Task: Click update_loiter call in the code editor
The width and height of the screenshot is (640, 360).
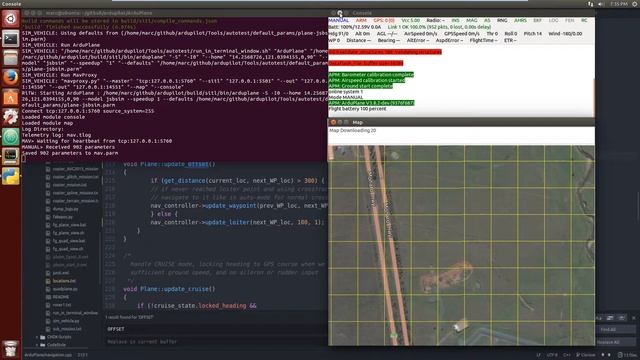Action: click(227, 222)
